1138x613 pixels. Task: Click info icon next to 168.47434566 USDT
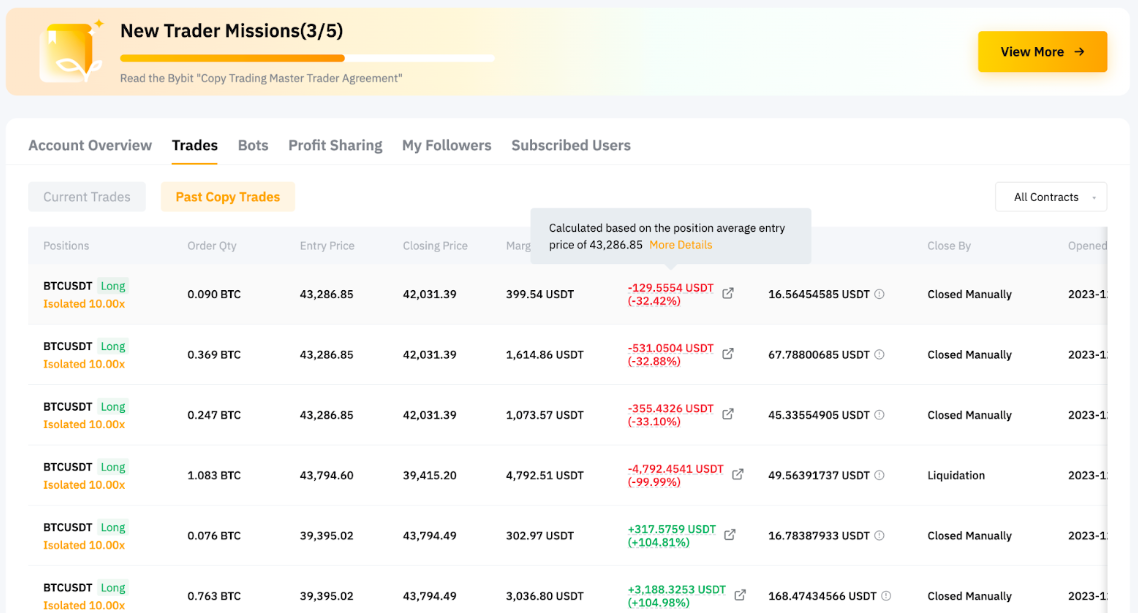click(x=886, y=596)
